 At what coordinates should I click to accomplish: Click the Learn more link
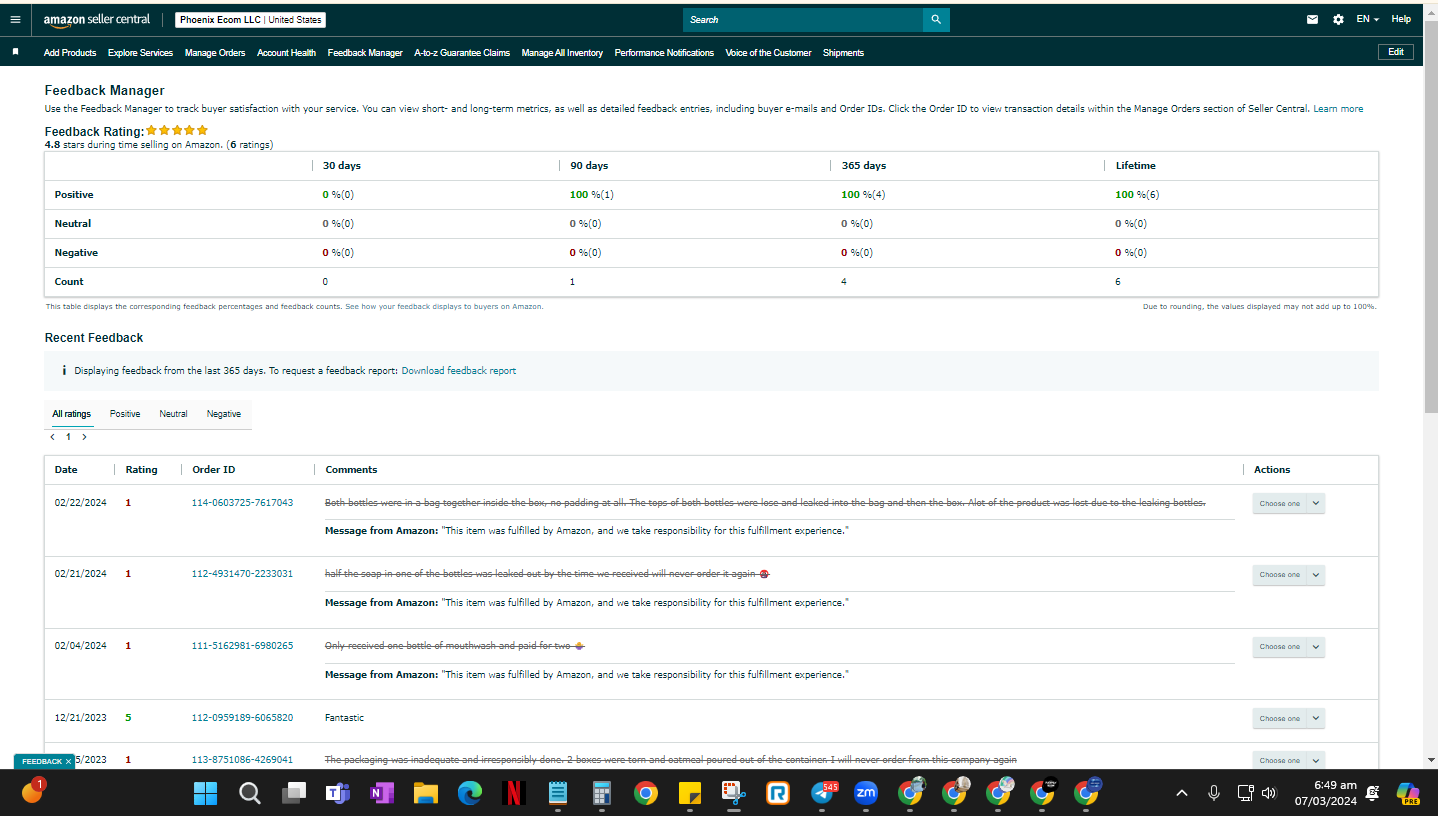pyautogui.click(x=1338, y=108)
